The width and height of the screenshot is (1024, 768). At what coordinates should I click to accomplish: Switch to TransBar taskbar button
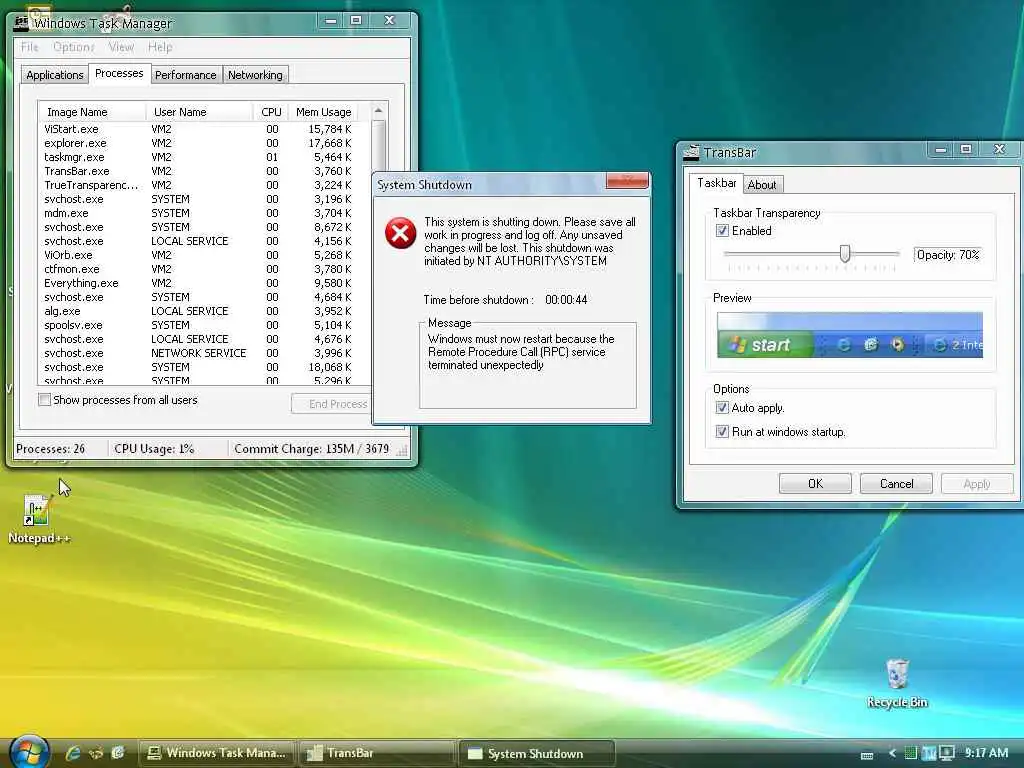tap(377, 753)
